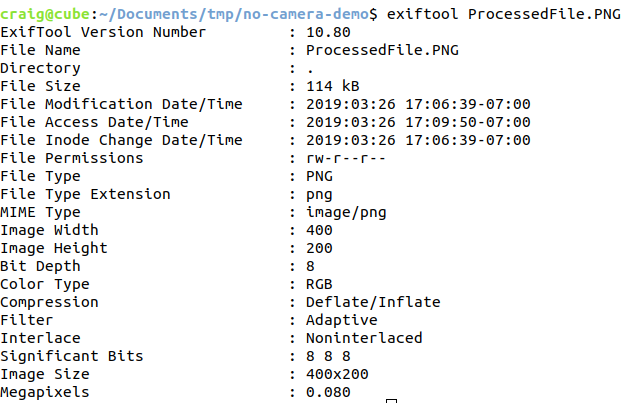Click the File Name value ProcessedFile.PNG
Screen dimensions: 632x403
[x=382, y=50]
